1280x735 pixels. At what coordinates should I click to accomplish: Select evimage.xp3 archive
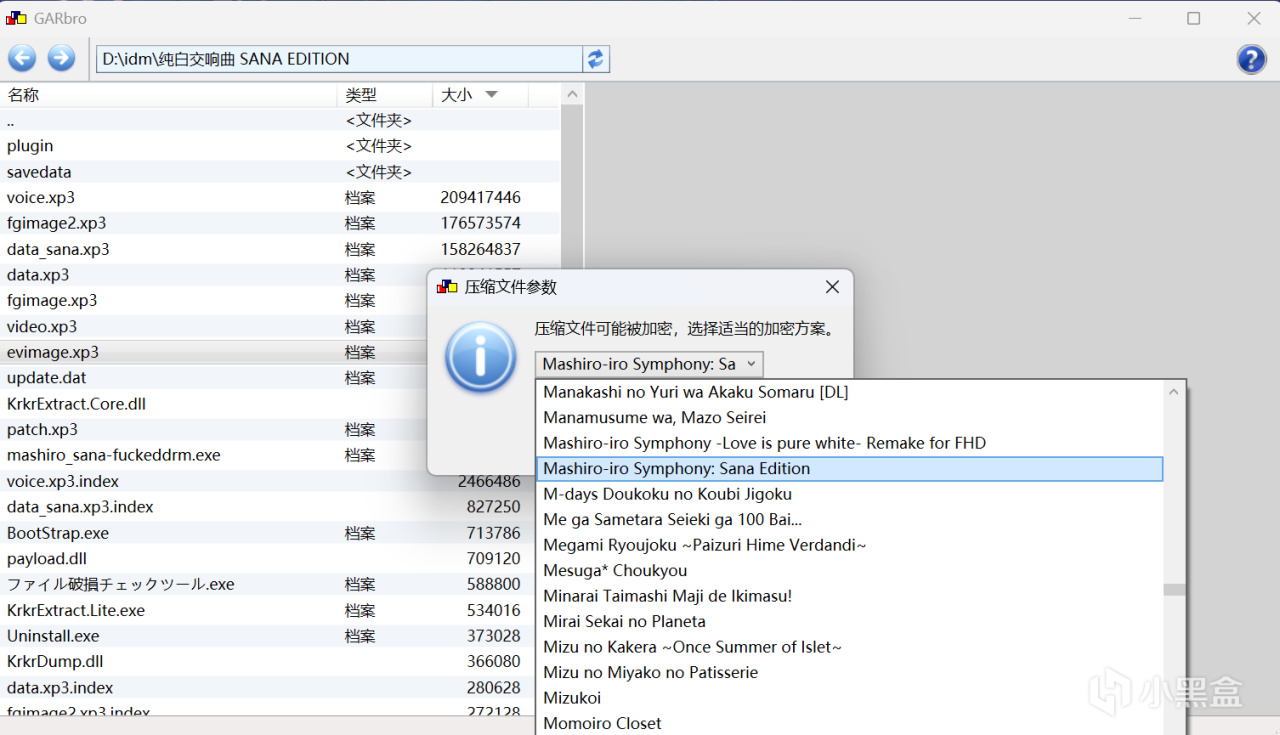coord(213,352)
